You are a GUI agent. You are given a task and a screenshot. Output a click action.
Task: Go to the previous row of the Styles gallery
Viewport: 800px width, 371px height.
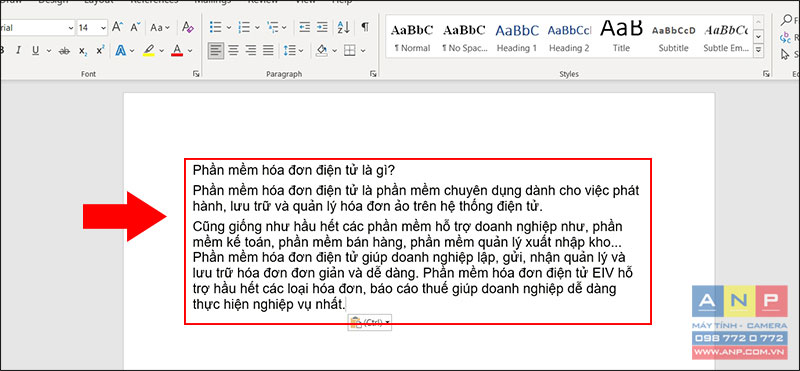pyautogui.click(x=758, y=23)
